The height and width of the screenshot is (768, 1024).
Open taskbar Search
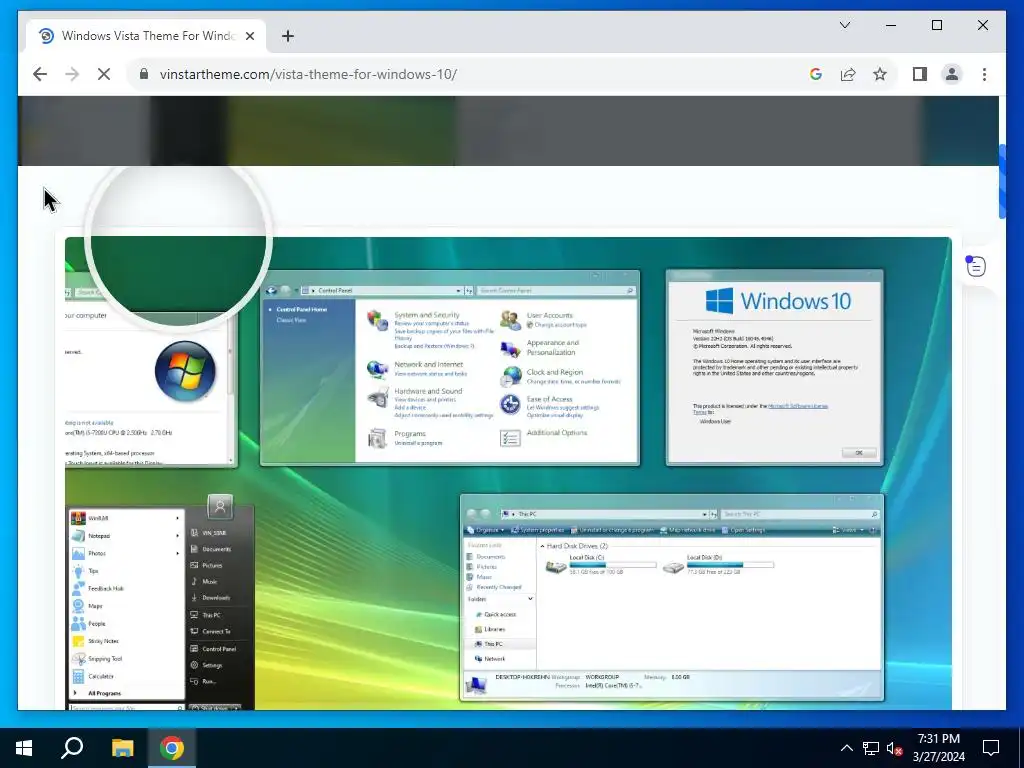72,748
